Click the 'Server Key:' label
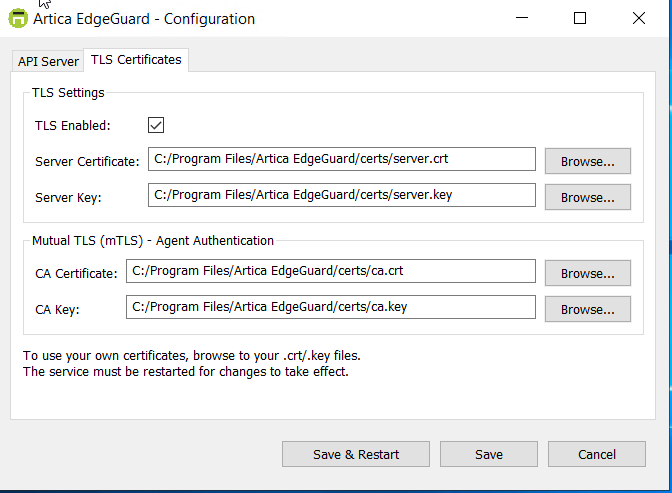This screenshot has width=672, height=493. [68, 198]
